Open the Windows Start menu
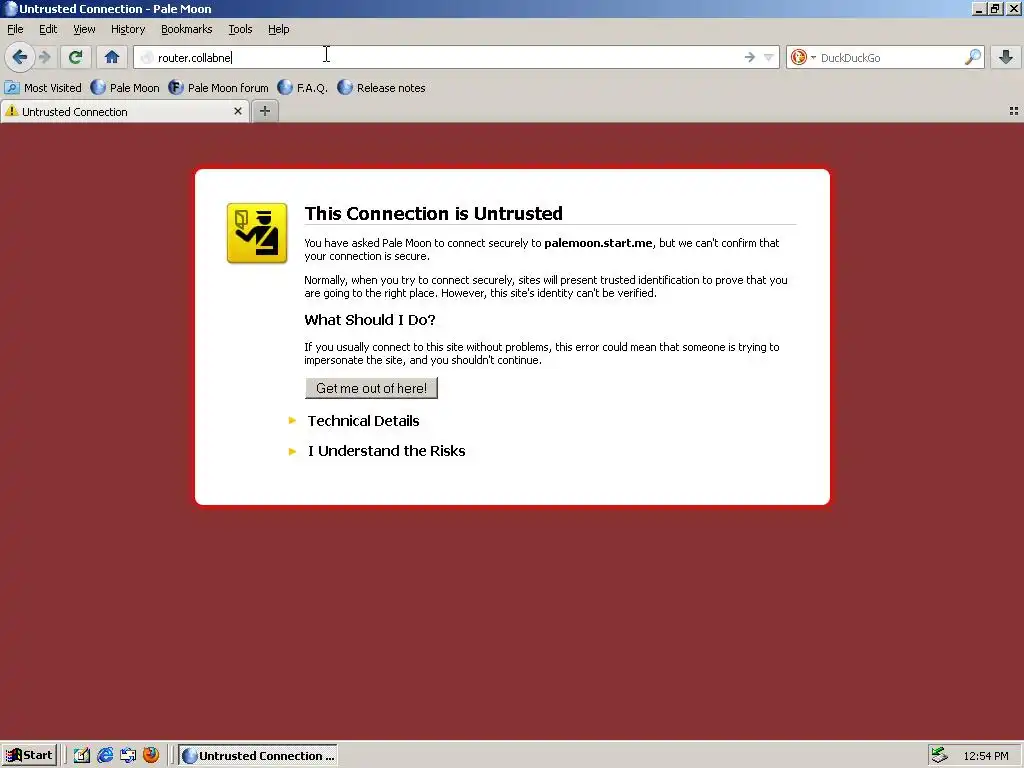This screenshot has width=1024, height=768. tap(29, 756)
